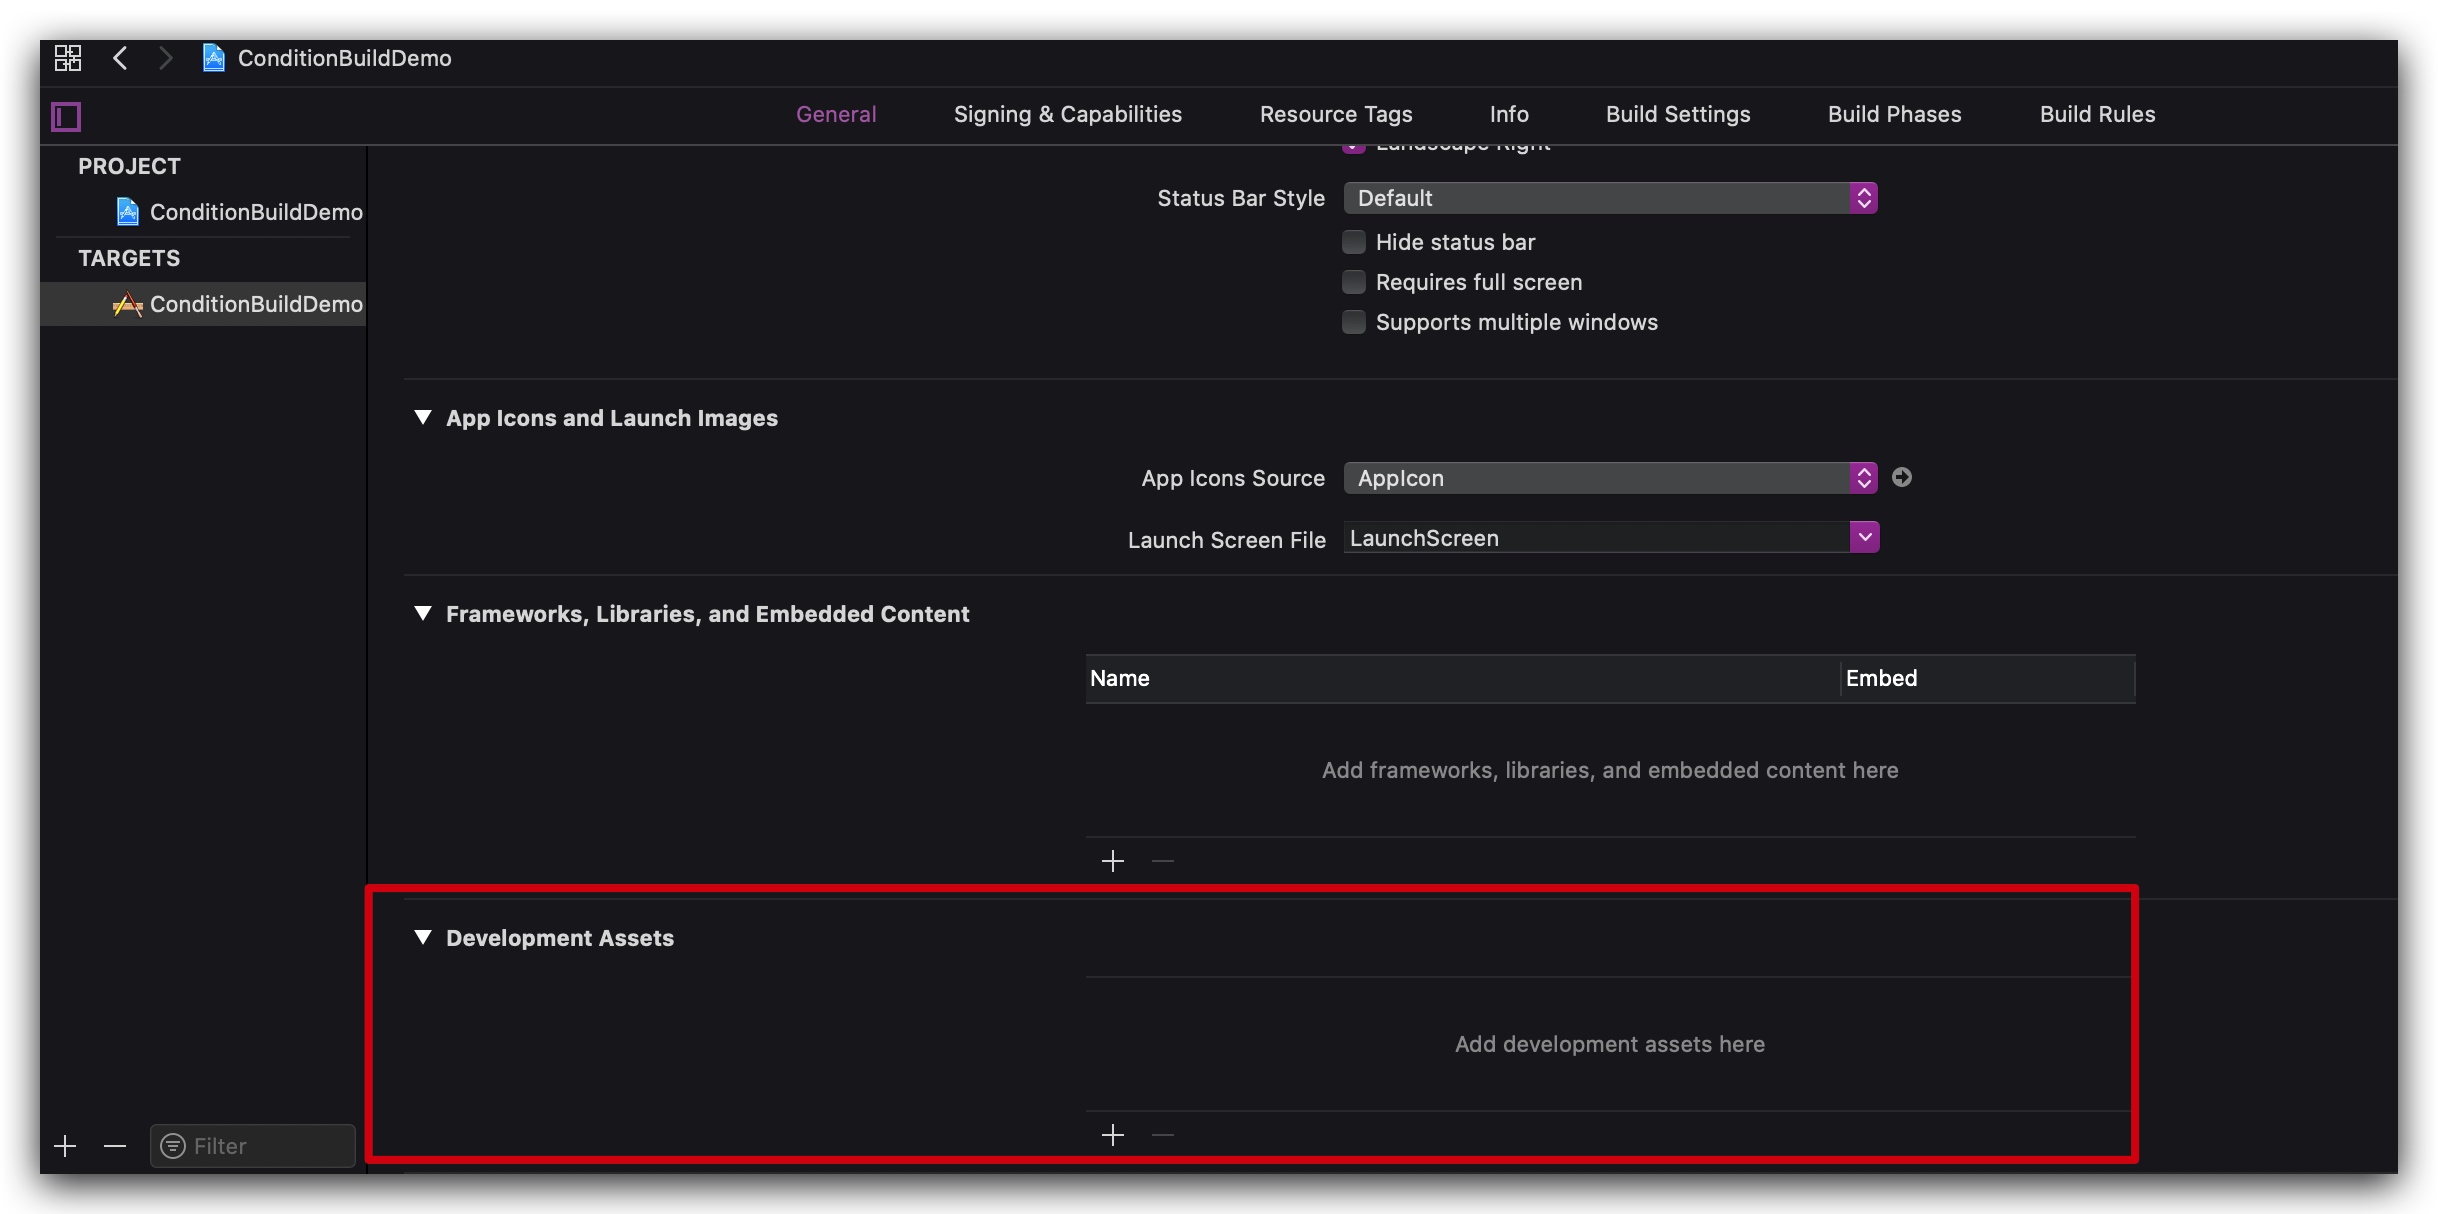Click the related items grid icon
The height and width of the screenshot is (1214, 2438).
point(68,58)
